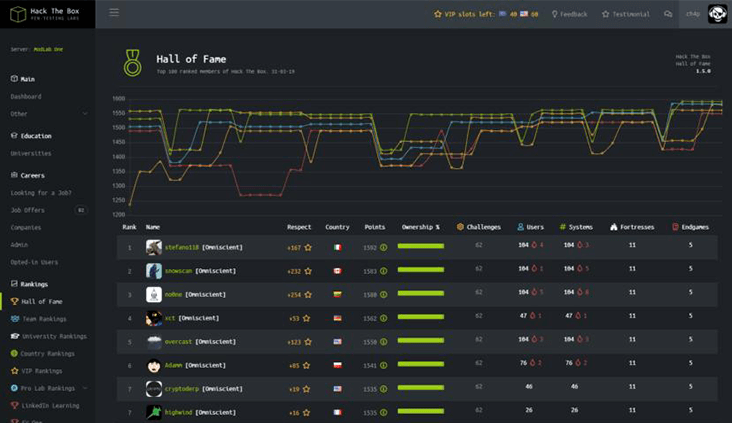Image resolution: width=732 pixels, height=423 pixels.
Task: Open the user avatar at top right
Action: pyautogui.click(x=717, y=14)
